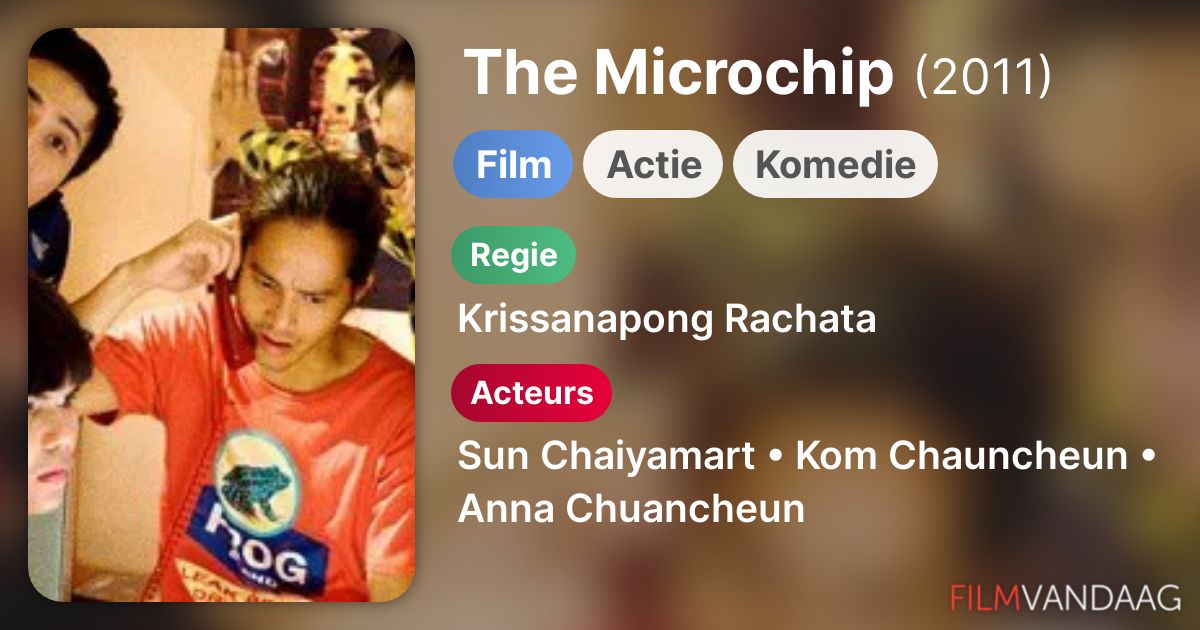This screenshot has height=630, width=1200.
Task: Open actor Sun Chaiyamart's page
Action: (606, 457)
